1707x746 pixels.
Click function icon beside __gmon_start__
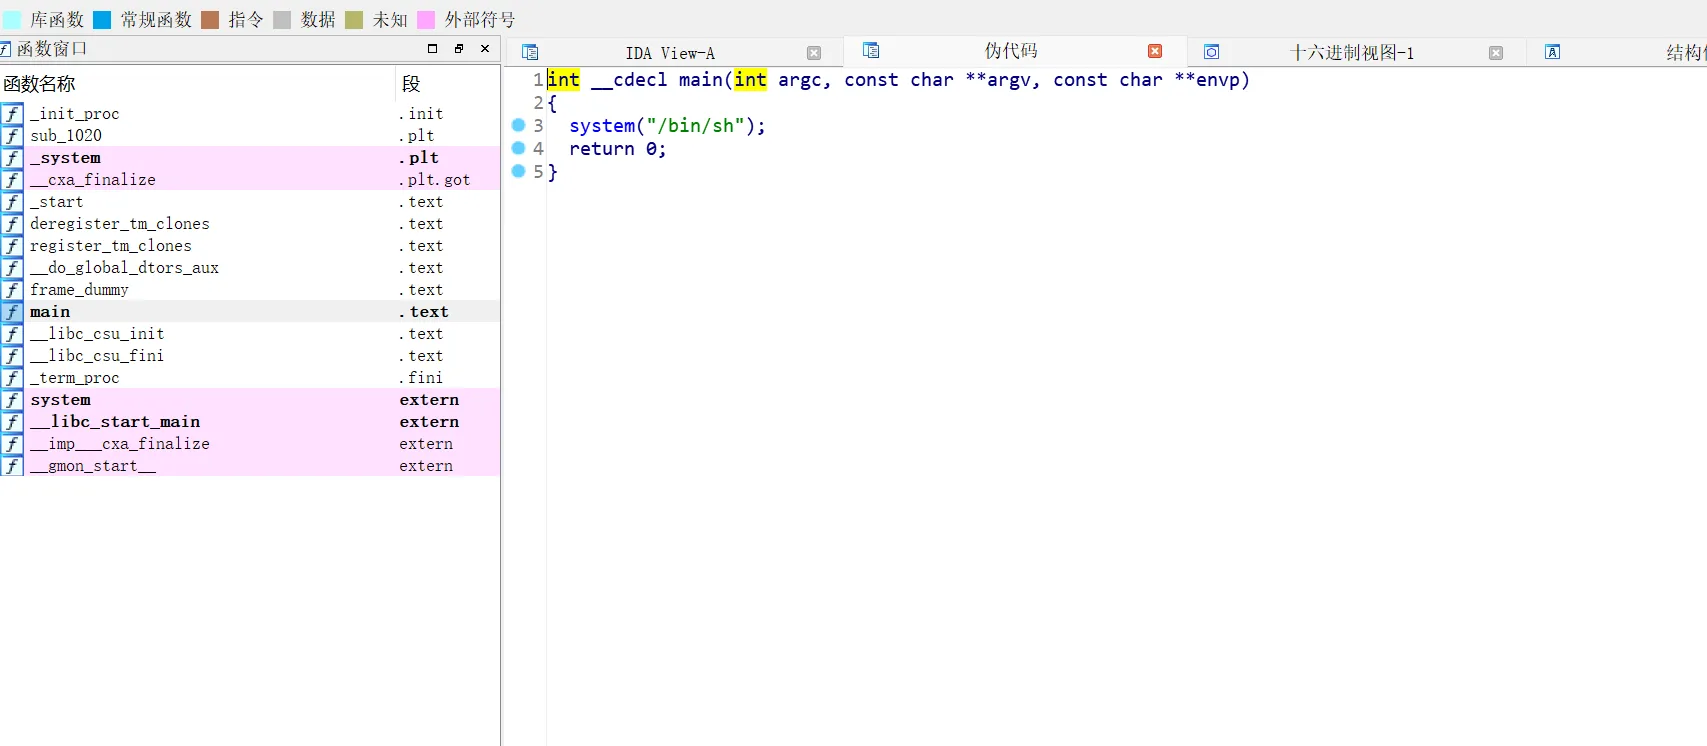pyautogui.click(x=12, y=466)
